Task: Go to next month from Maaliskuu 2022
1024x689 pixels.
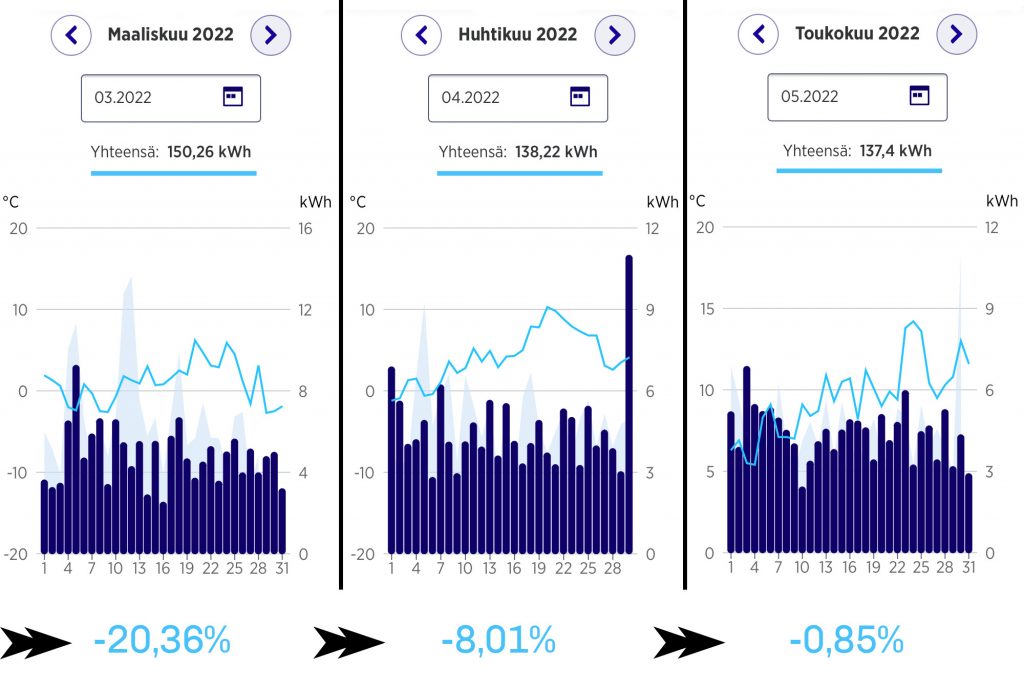Action: click(x=271, y=35)
